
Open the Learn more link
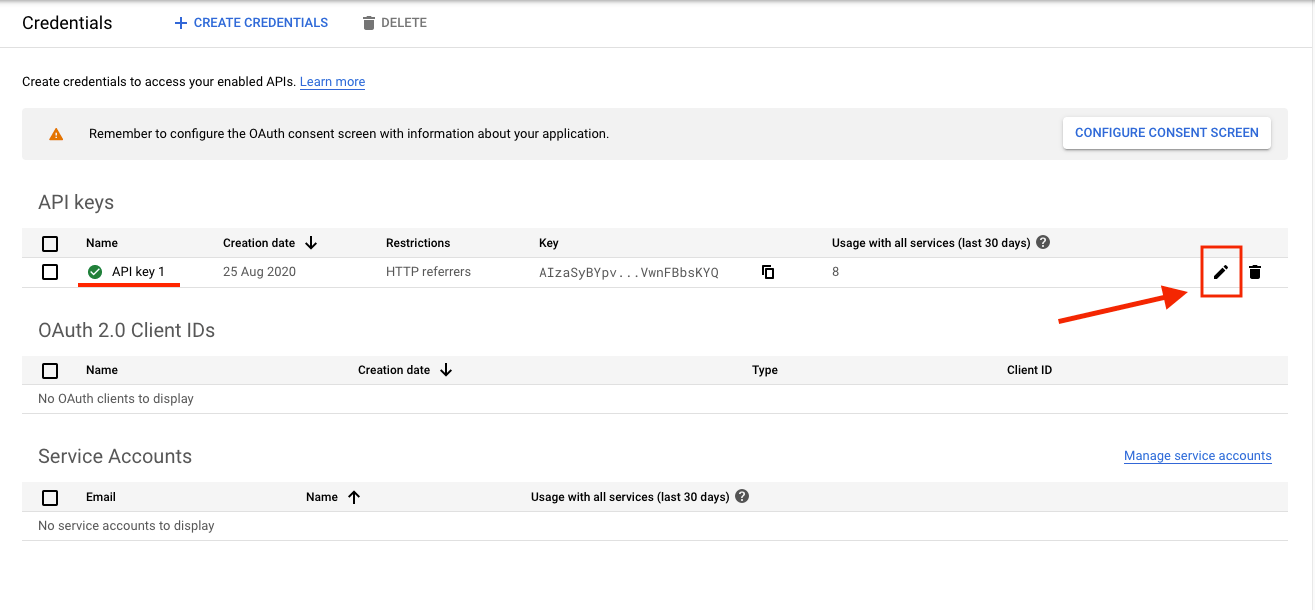coord(332,81)
